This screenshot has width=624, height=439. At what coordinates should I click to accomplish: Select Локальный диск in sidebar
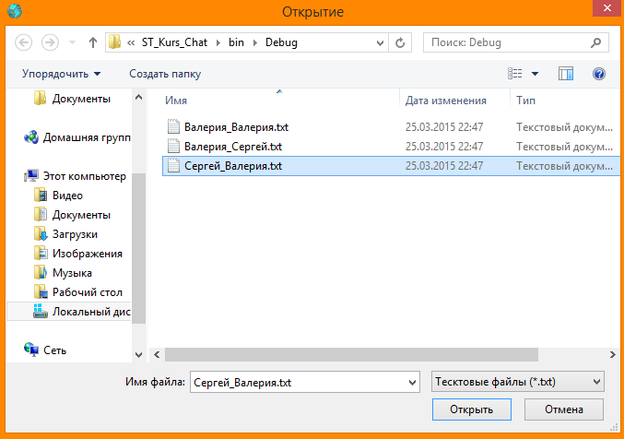tap(91, 312)
